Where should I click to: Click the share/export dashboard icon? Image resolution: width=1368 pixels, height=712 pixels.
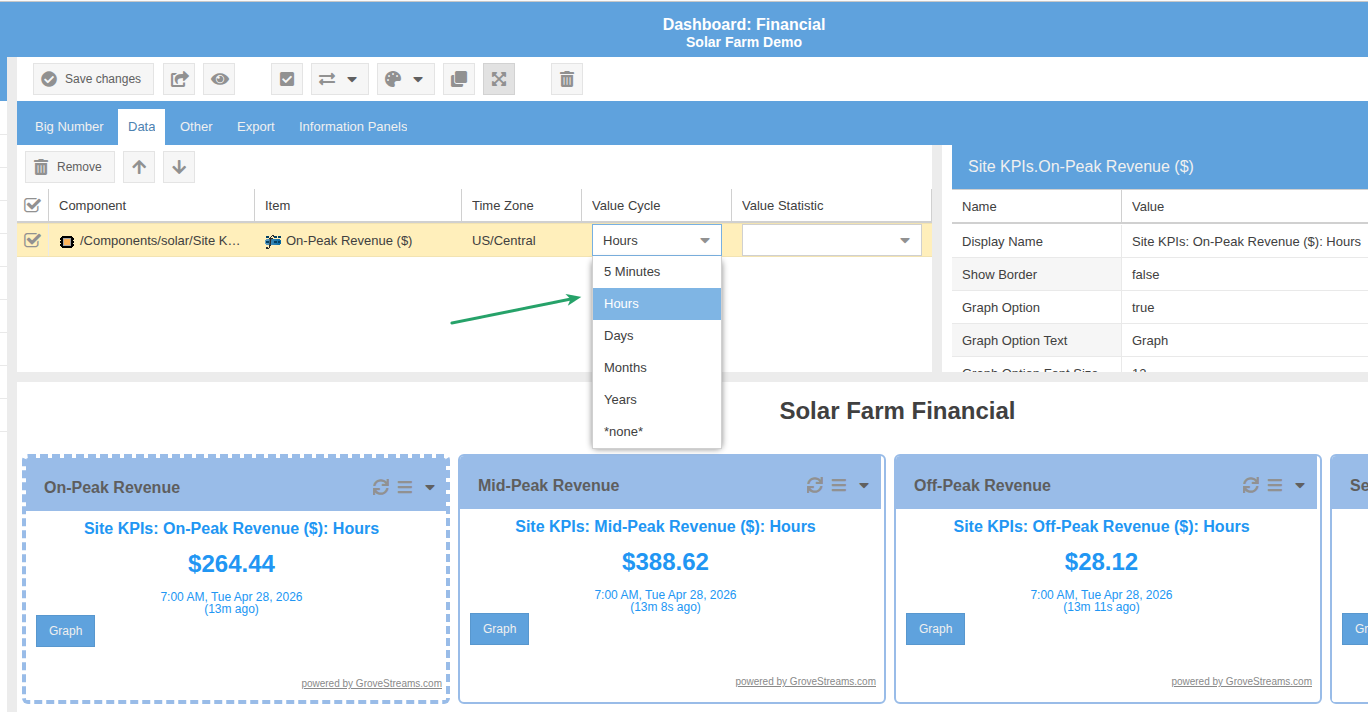click(x=179, y=79)
